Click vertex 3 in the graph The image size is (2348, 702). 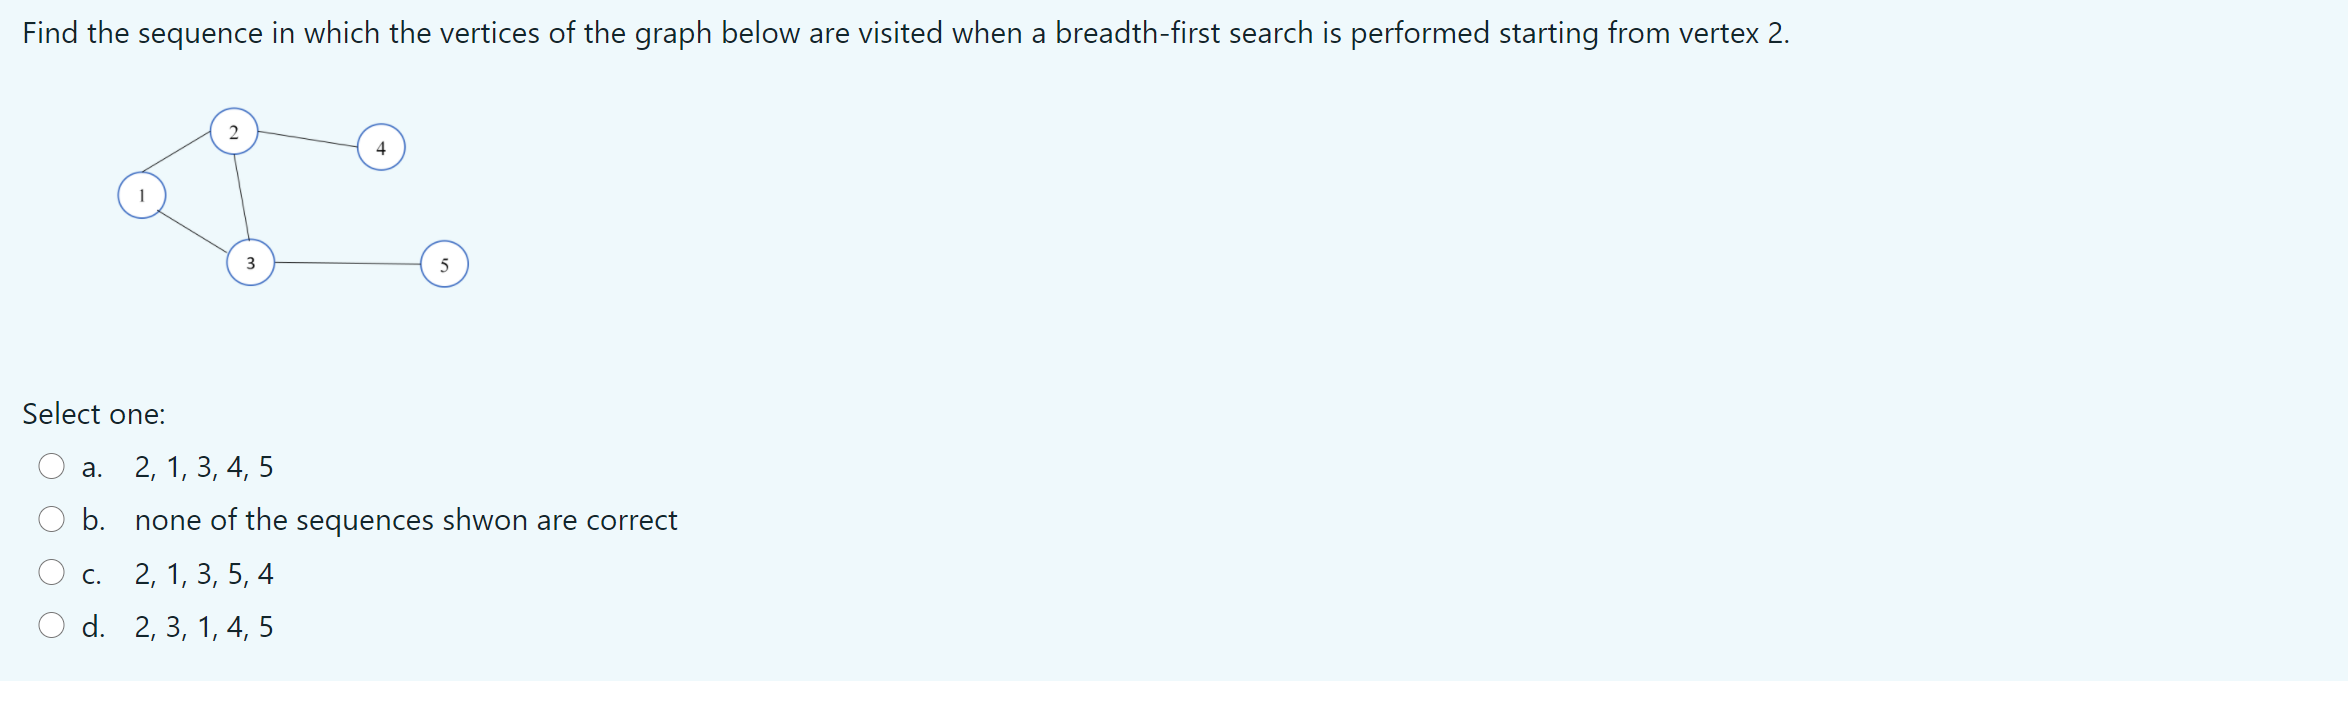[x=251, y=264]
